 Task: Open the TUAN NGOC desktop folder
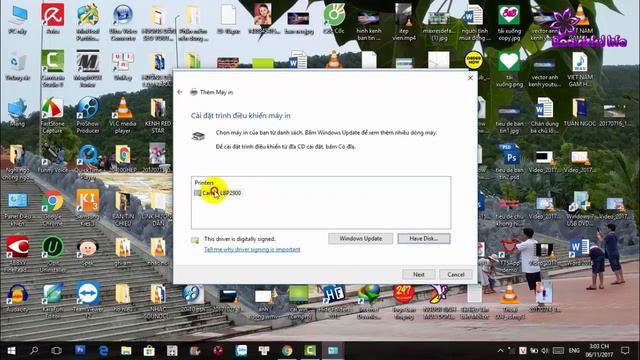580,113
